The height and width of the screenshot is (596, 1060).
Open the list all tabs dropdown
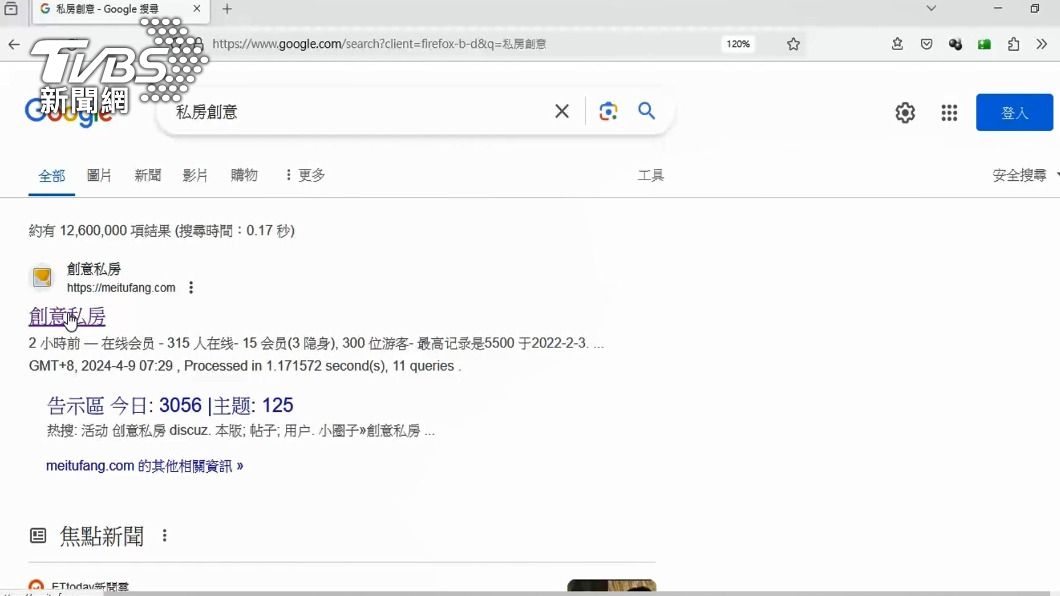tap(931, 8)
